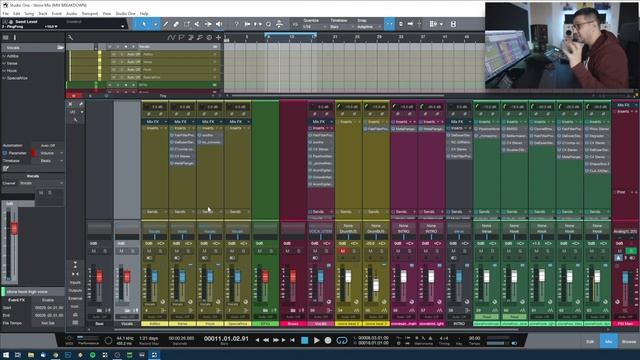The image size is (640, 360).
Task: Open the Windows Start menu
Action: coord(6,355)
